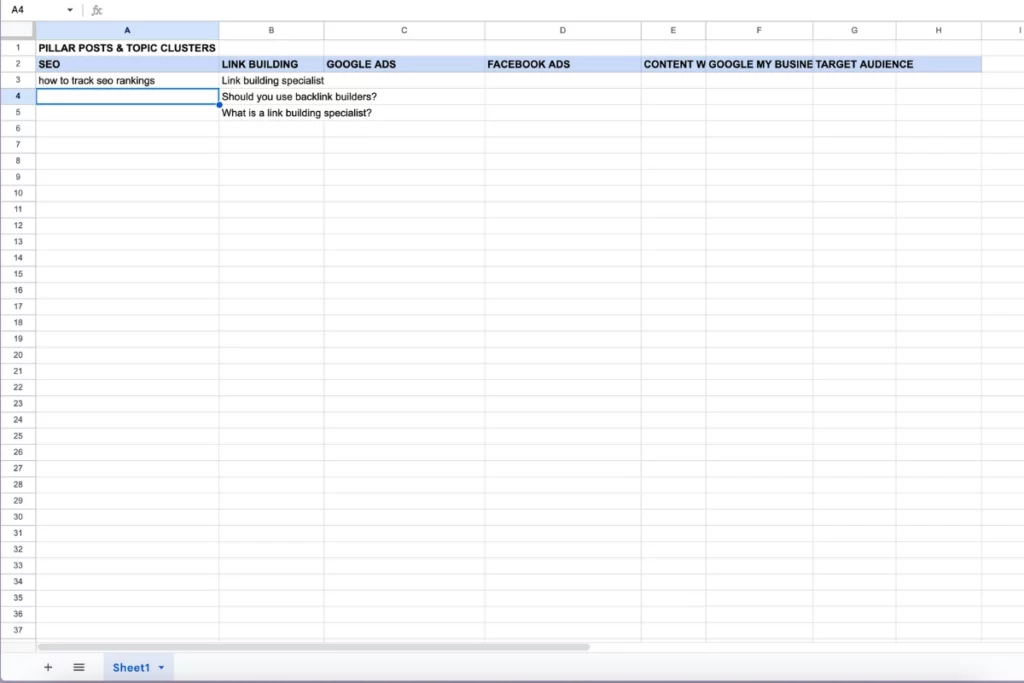1024x683 pixels.
Task: Select column E header
Action: point(673,30)
